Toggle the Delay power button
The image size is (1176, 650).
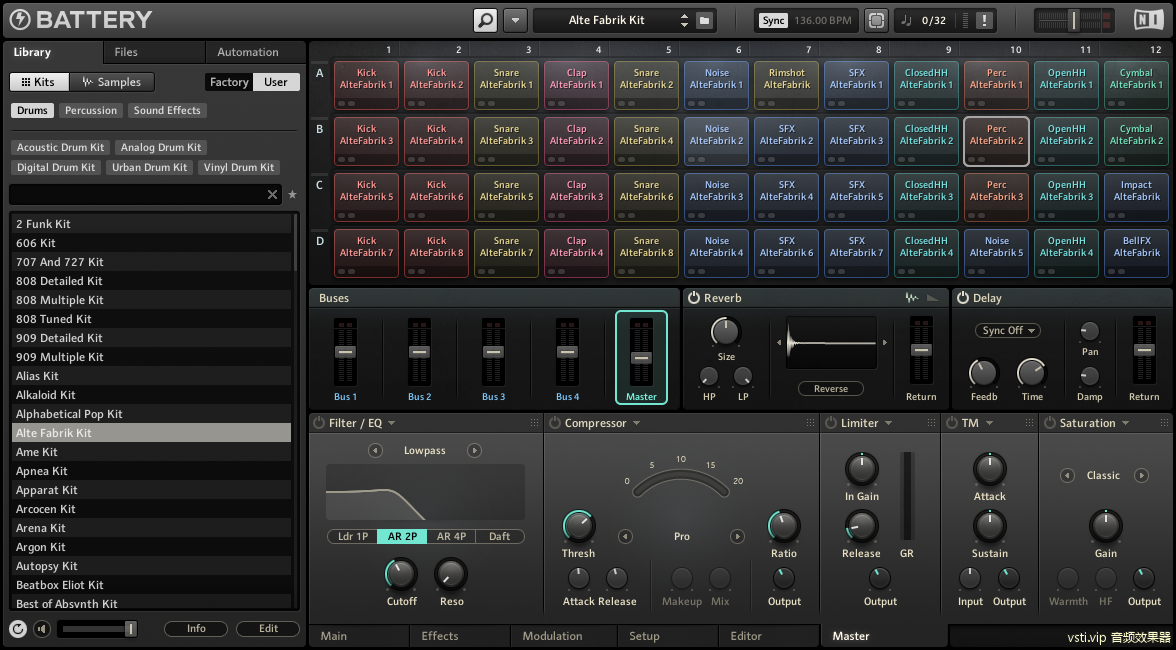pos(962,298)
